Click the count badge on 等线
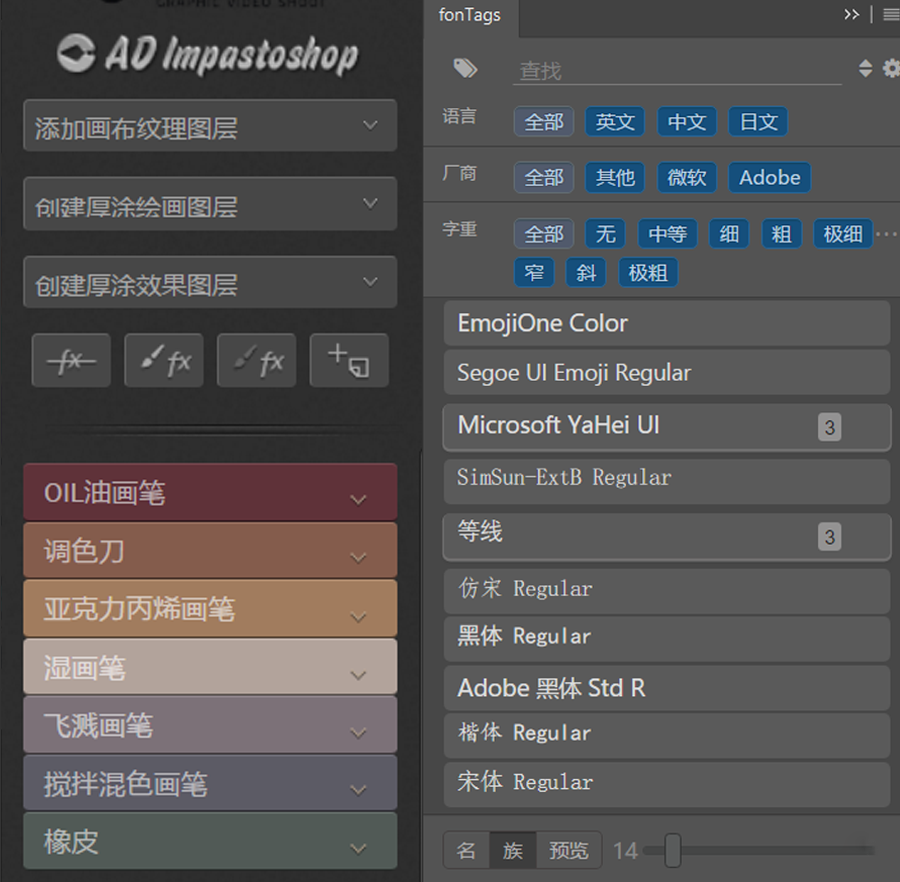The image size is (900, 882). 829,537
